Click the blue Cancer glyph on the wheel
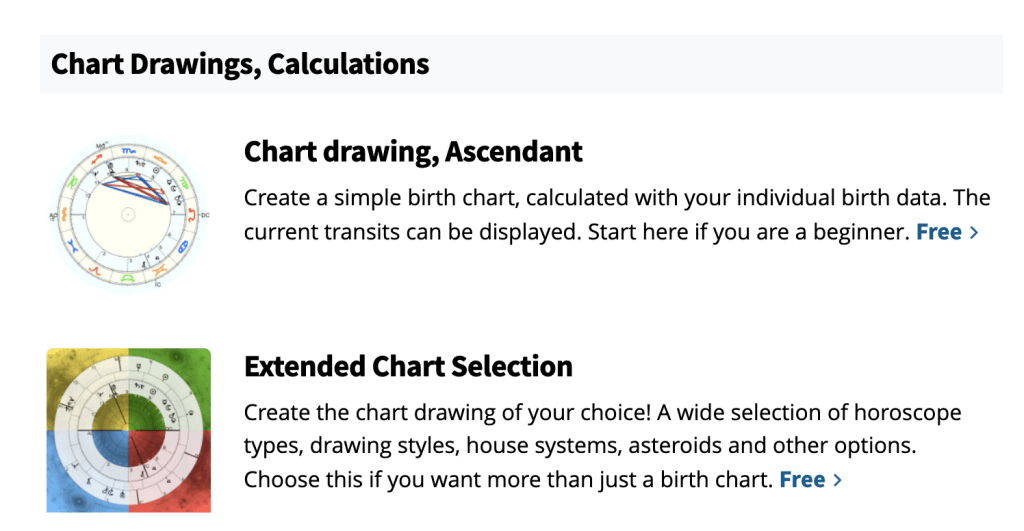 pos(183,247)
